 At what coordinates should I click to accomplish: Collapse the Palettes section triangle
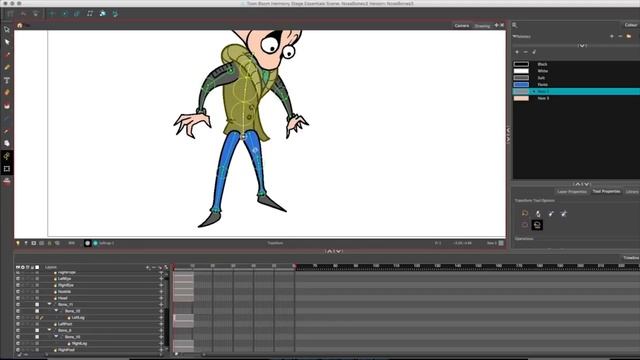514,36
